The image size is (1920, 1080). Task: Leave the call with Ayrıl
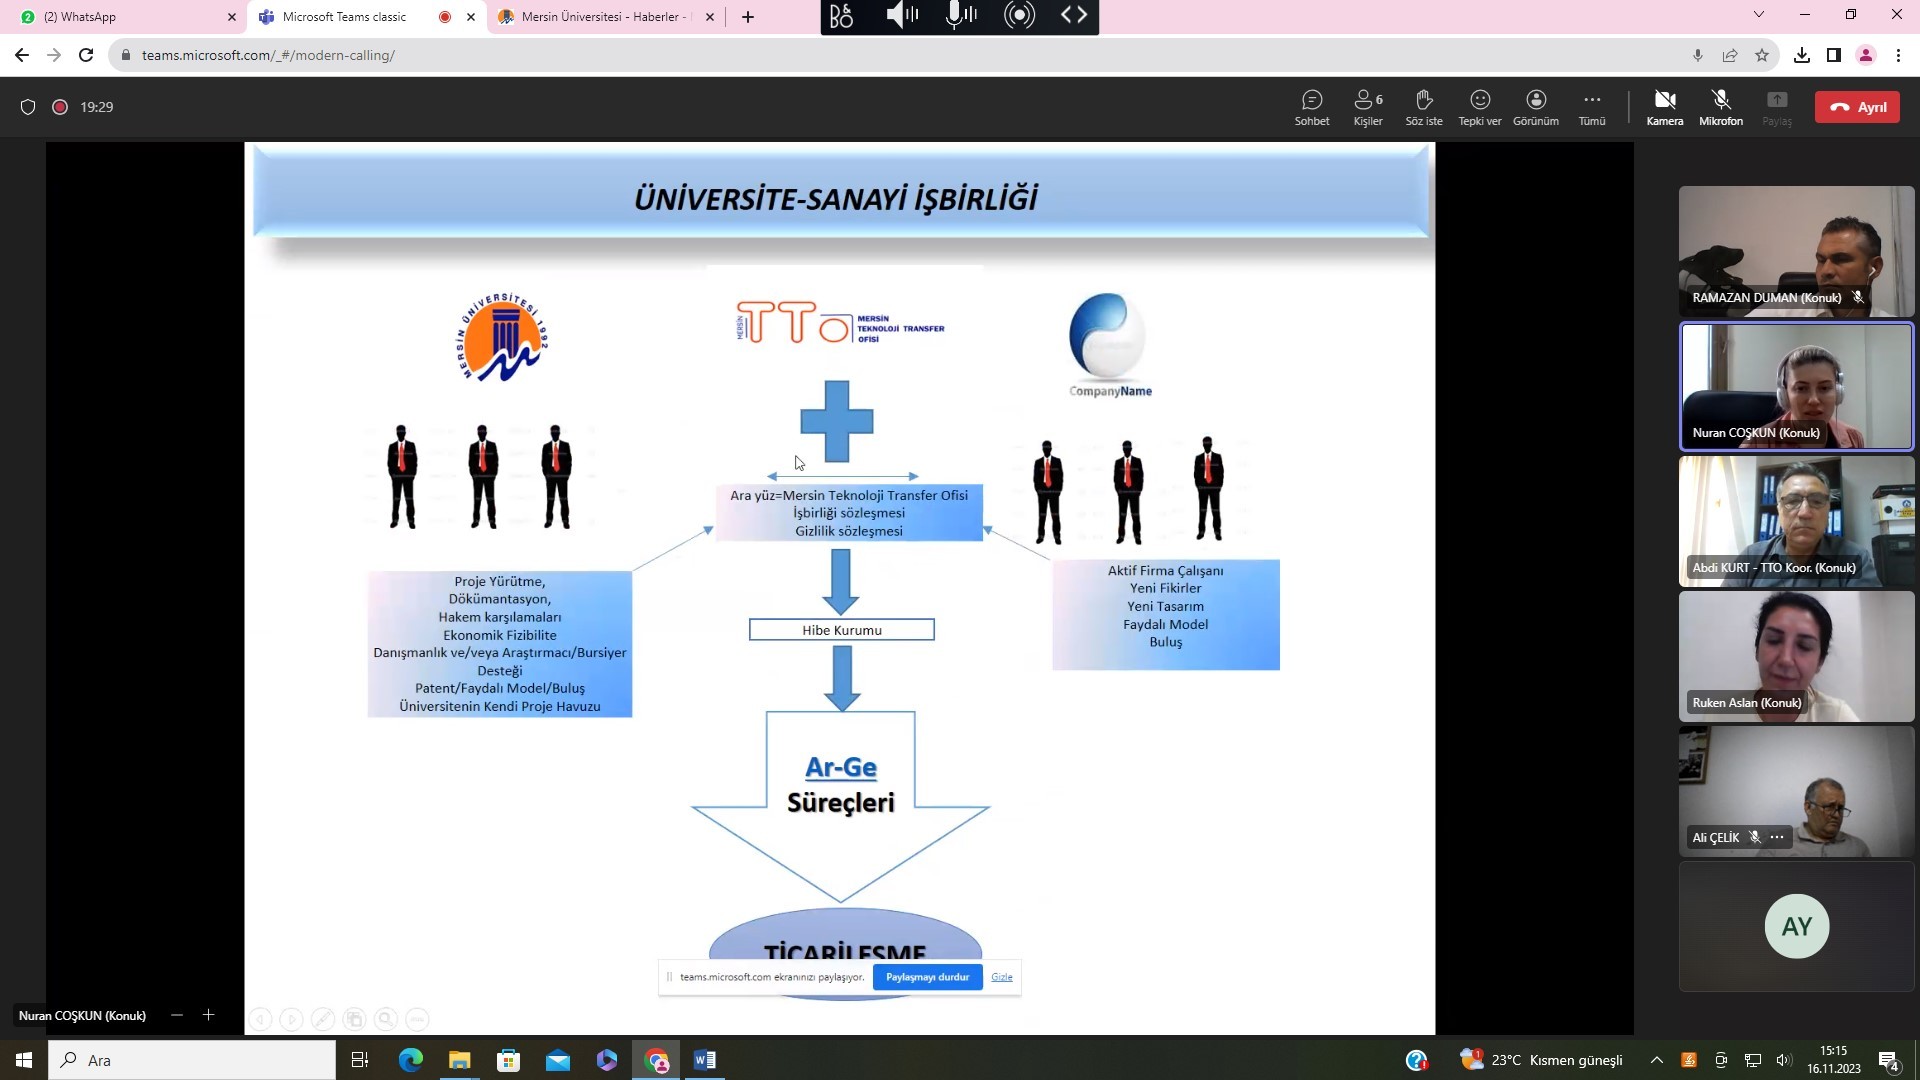pos(1857,107)
